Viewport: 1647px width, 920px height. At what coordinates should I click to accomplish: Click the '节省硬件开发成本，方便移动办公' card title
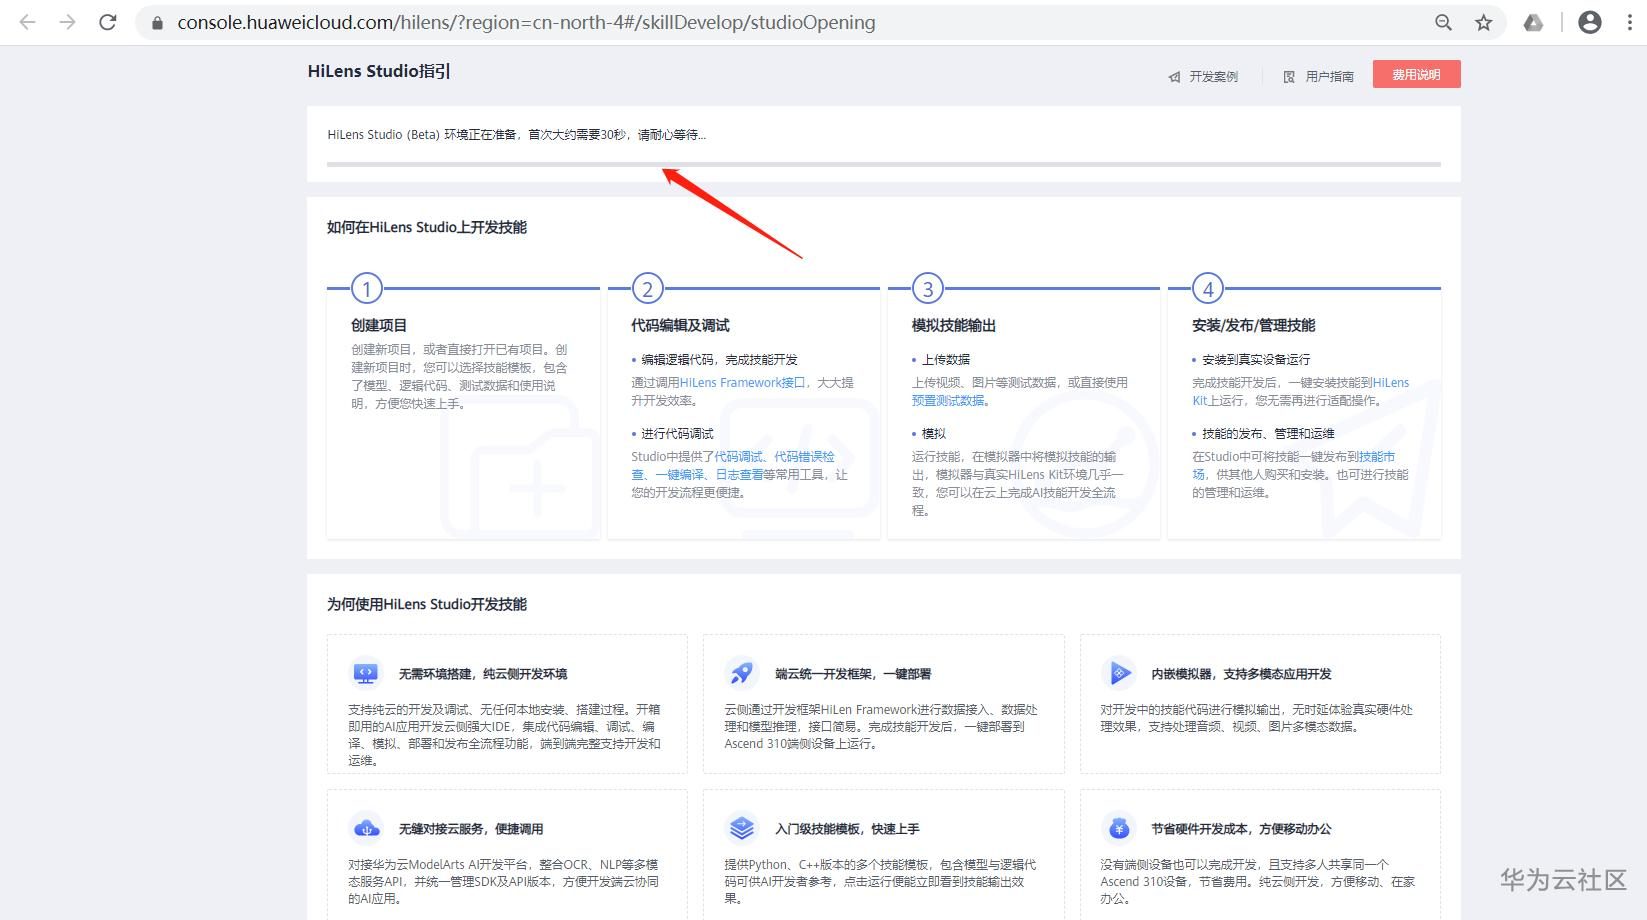1241,829
